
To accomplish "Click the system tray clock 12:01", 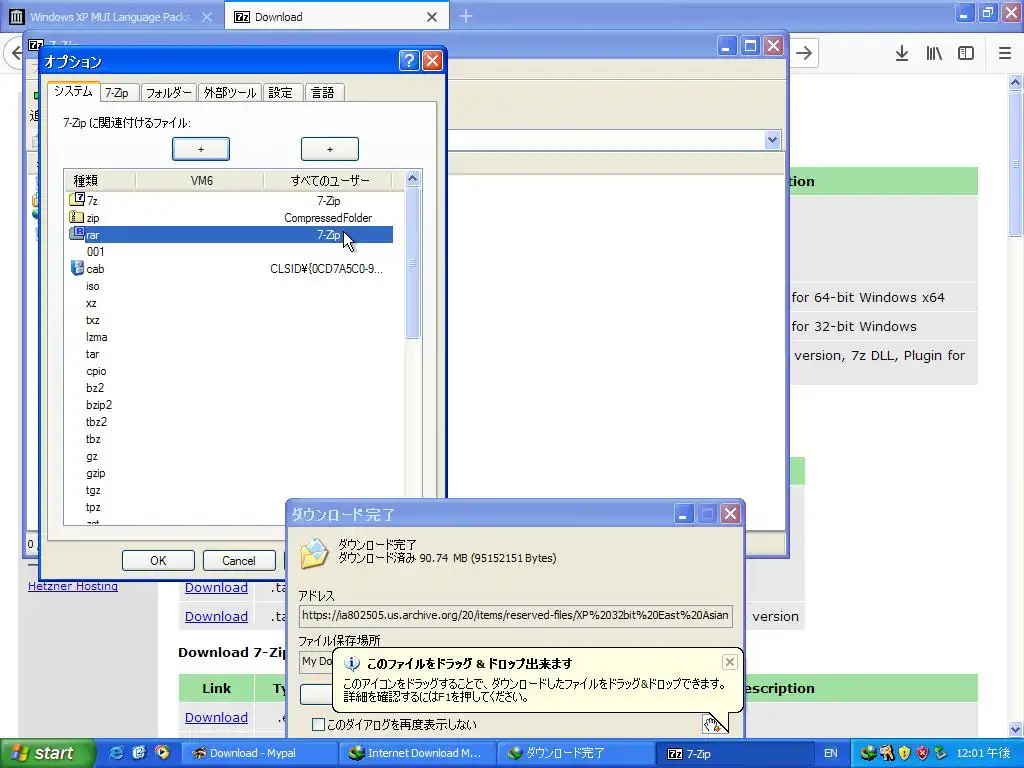I will (x=983, y=753).
